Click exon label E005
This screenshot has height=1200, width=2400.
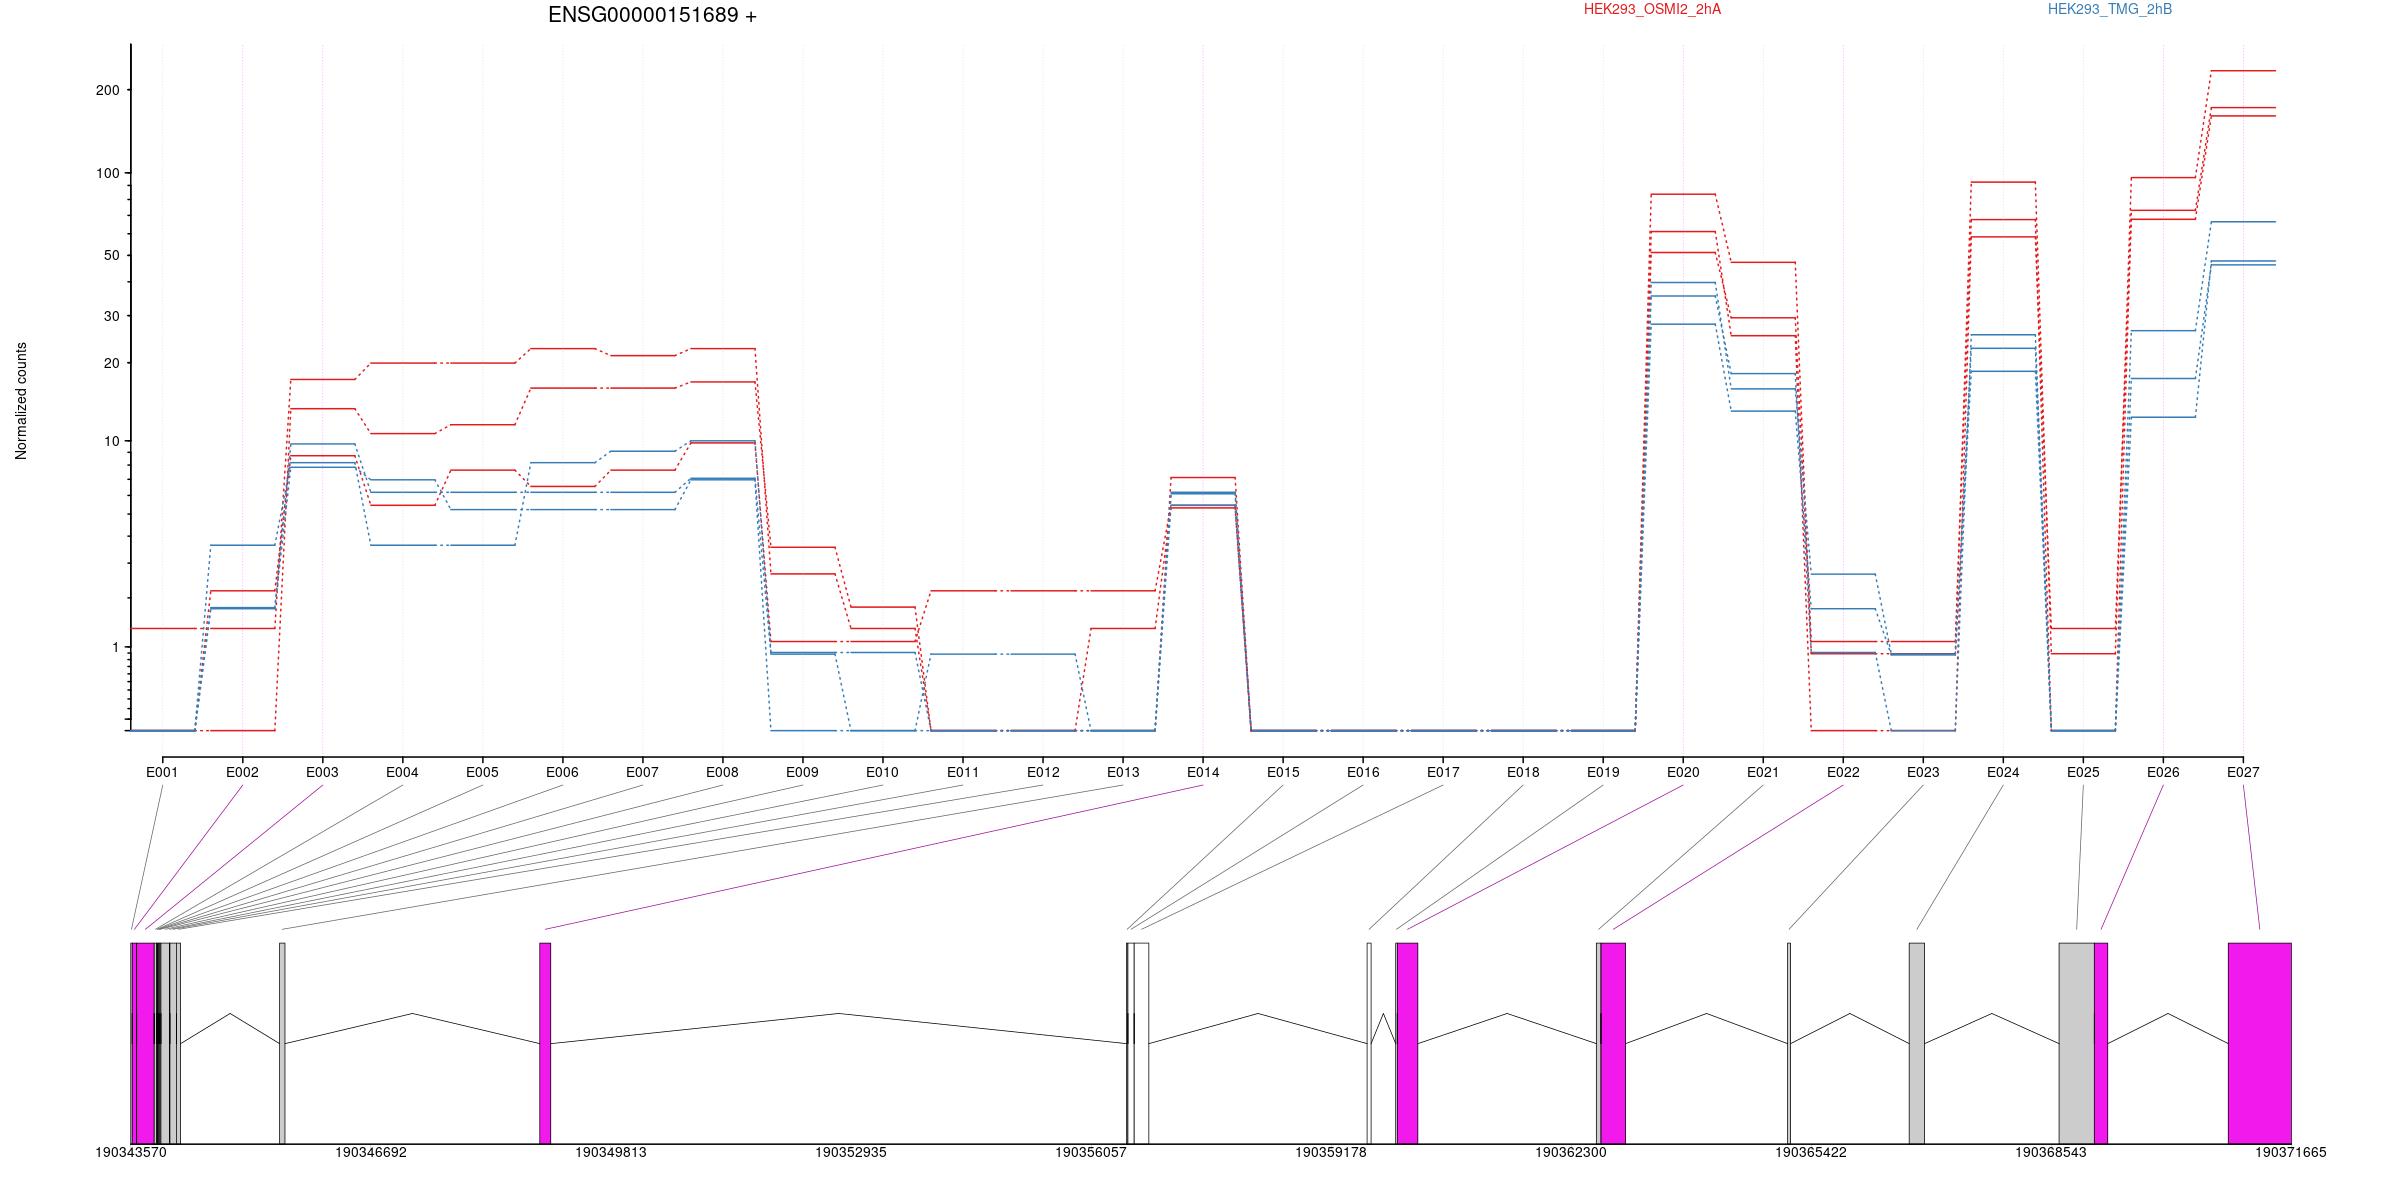(x=482, y=772)
